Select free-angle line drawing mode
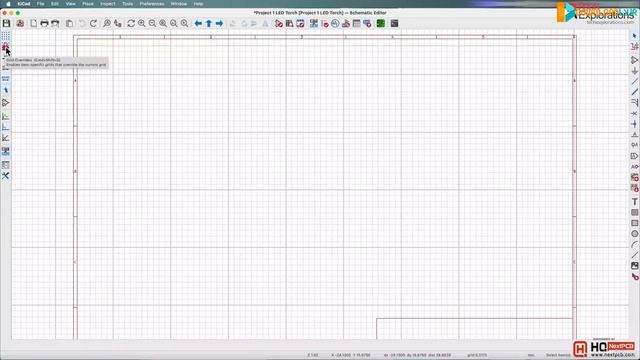 tap(5, 116)
